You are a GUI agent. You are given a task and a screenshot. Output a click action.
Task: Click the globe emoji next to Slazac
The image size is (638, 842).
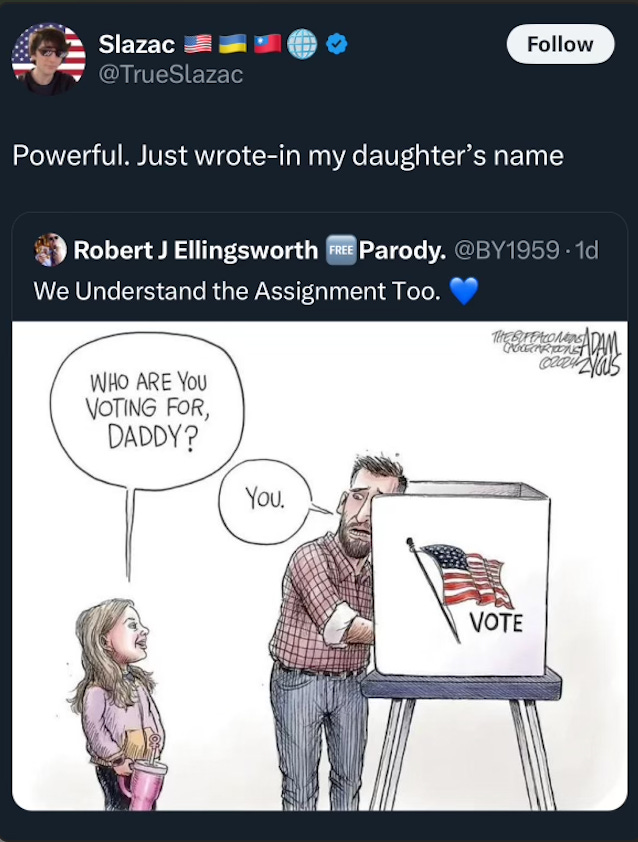click(x=302, y=44)
